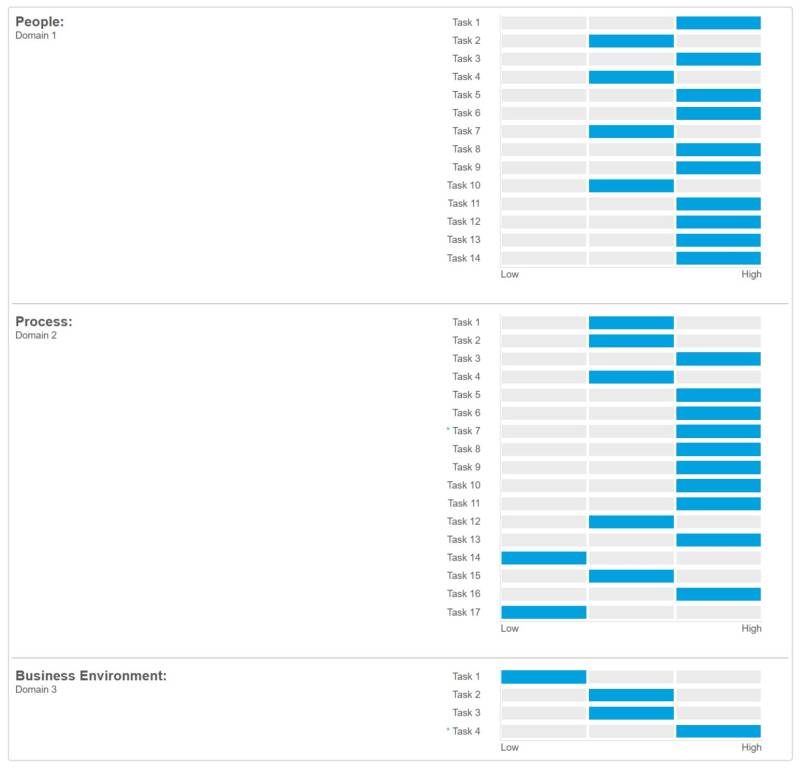
Task: Click the blue bar for People Task 10
Action: coord(631,186)
